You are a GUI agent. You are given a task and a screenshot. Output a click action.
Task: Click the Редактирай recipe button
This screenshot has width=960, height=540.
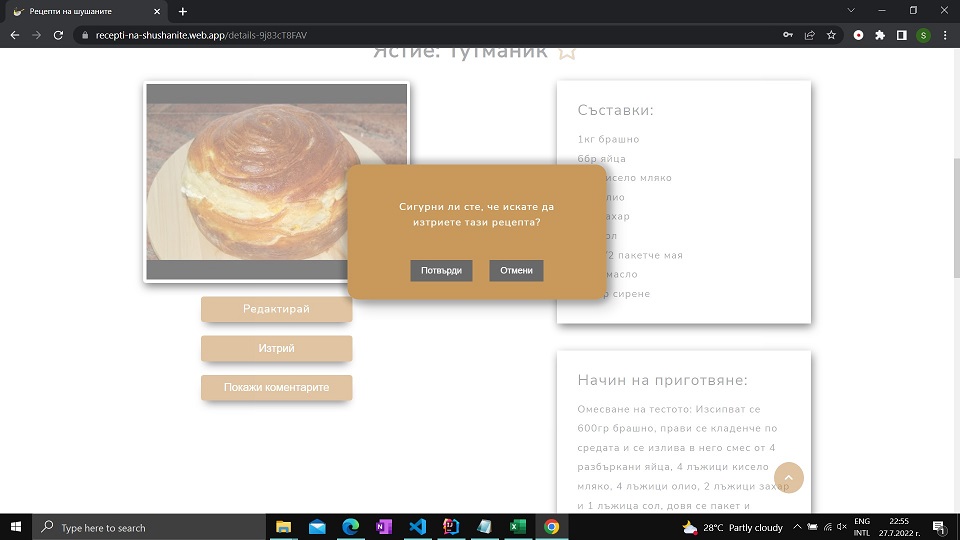pyautogui.click(x=276, y=309)
